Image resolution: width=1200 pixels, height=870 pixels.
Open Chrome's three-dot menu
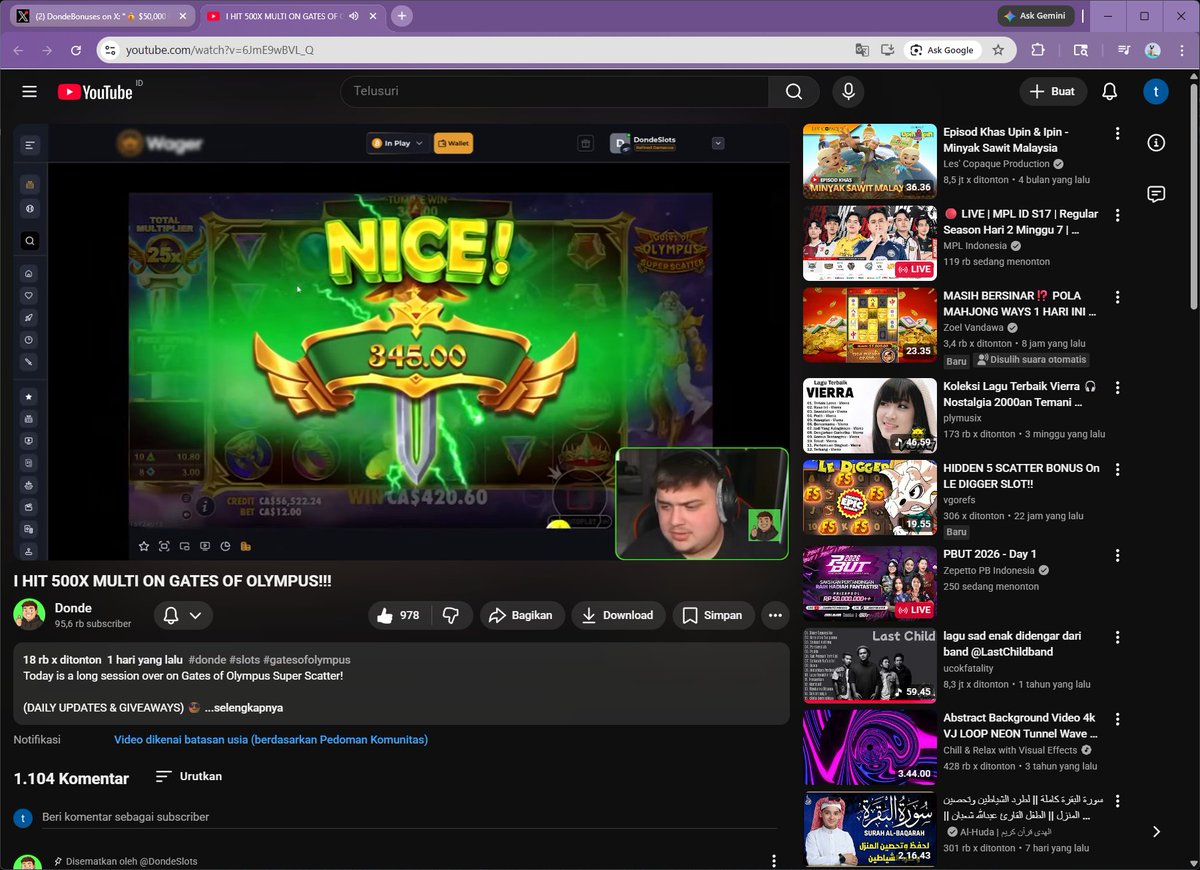1181,50
